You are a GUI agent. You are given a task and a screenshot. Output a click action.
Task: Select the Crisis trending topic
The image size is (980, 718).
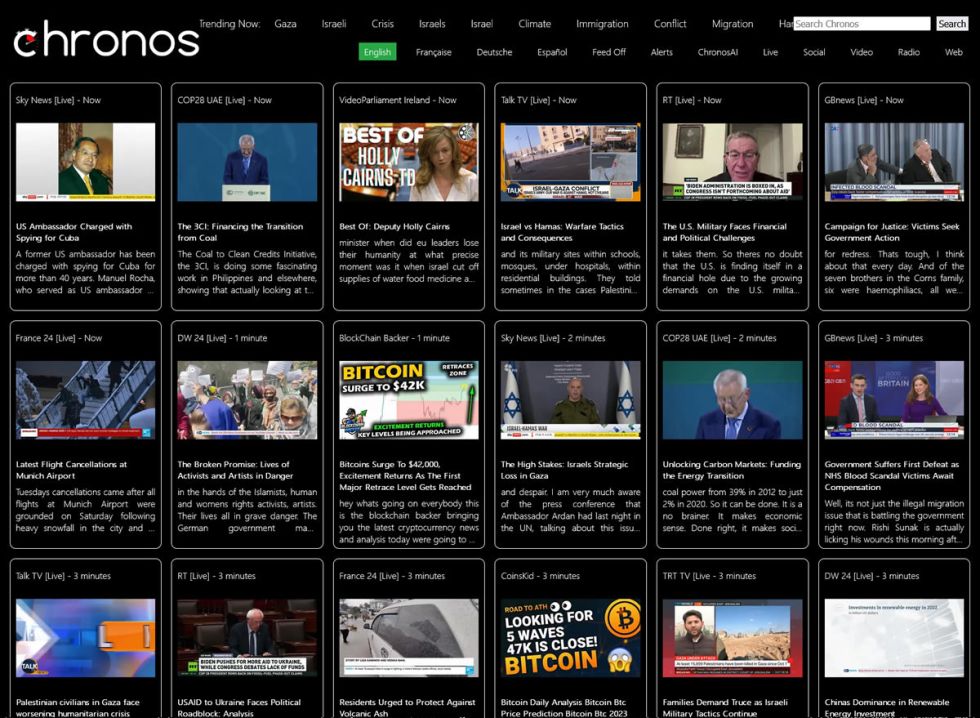[382, 24]
